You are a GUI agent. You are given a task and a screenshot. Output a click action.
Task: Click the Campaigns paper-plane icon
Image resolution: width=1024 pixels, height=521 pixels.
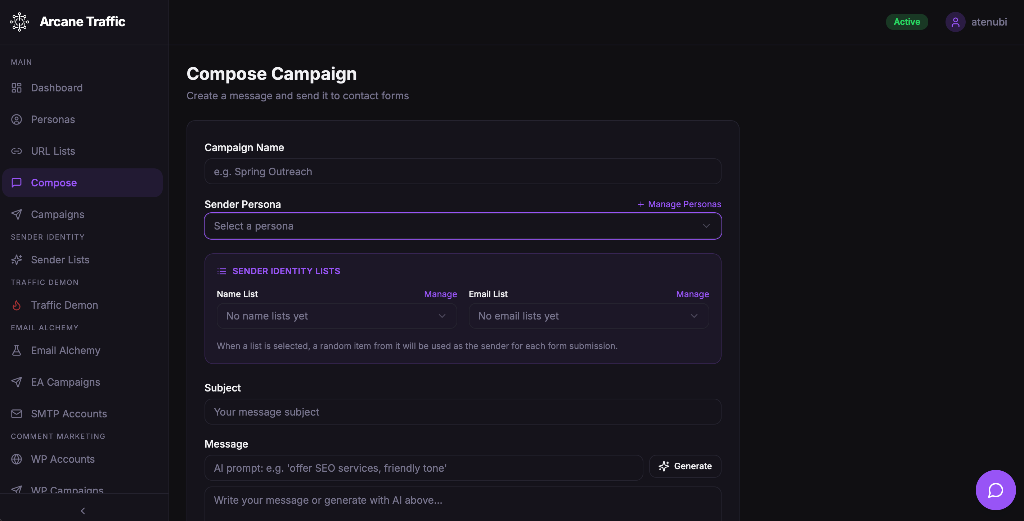point(17,214)
